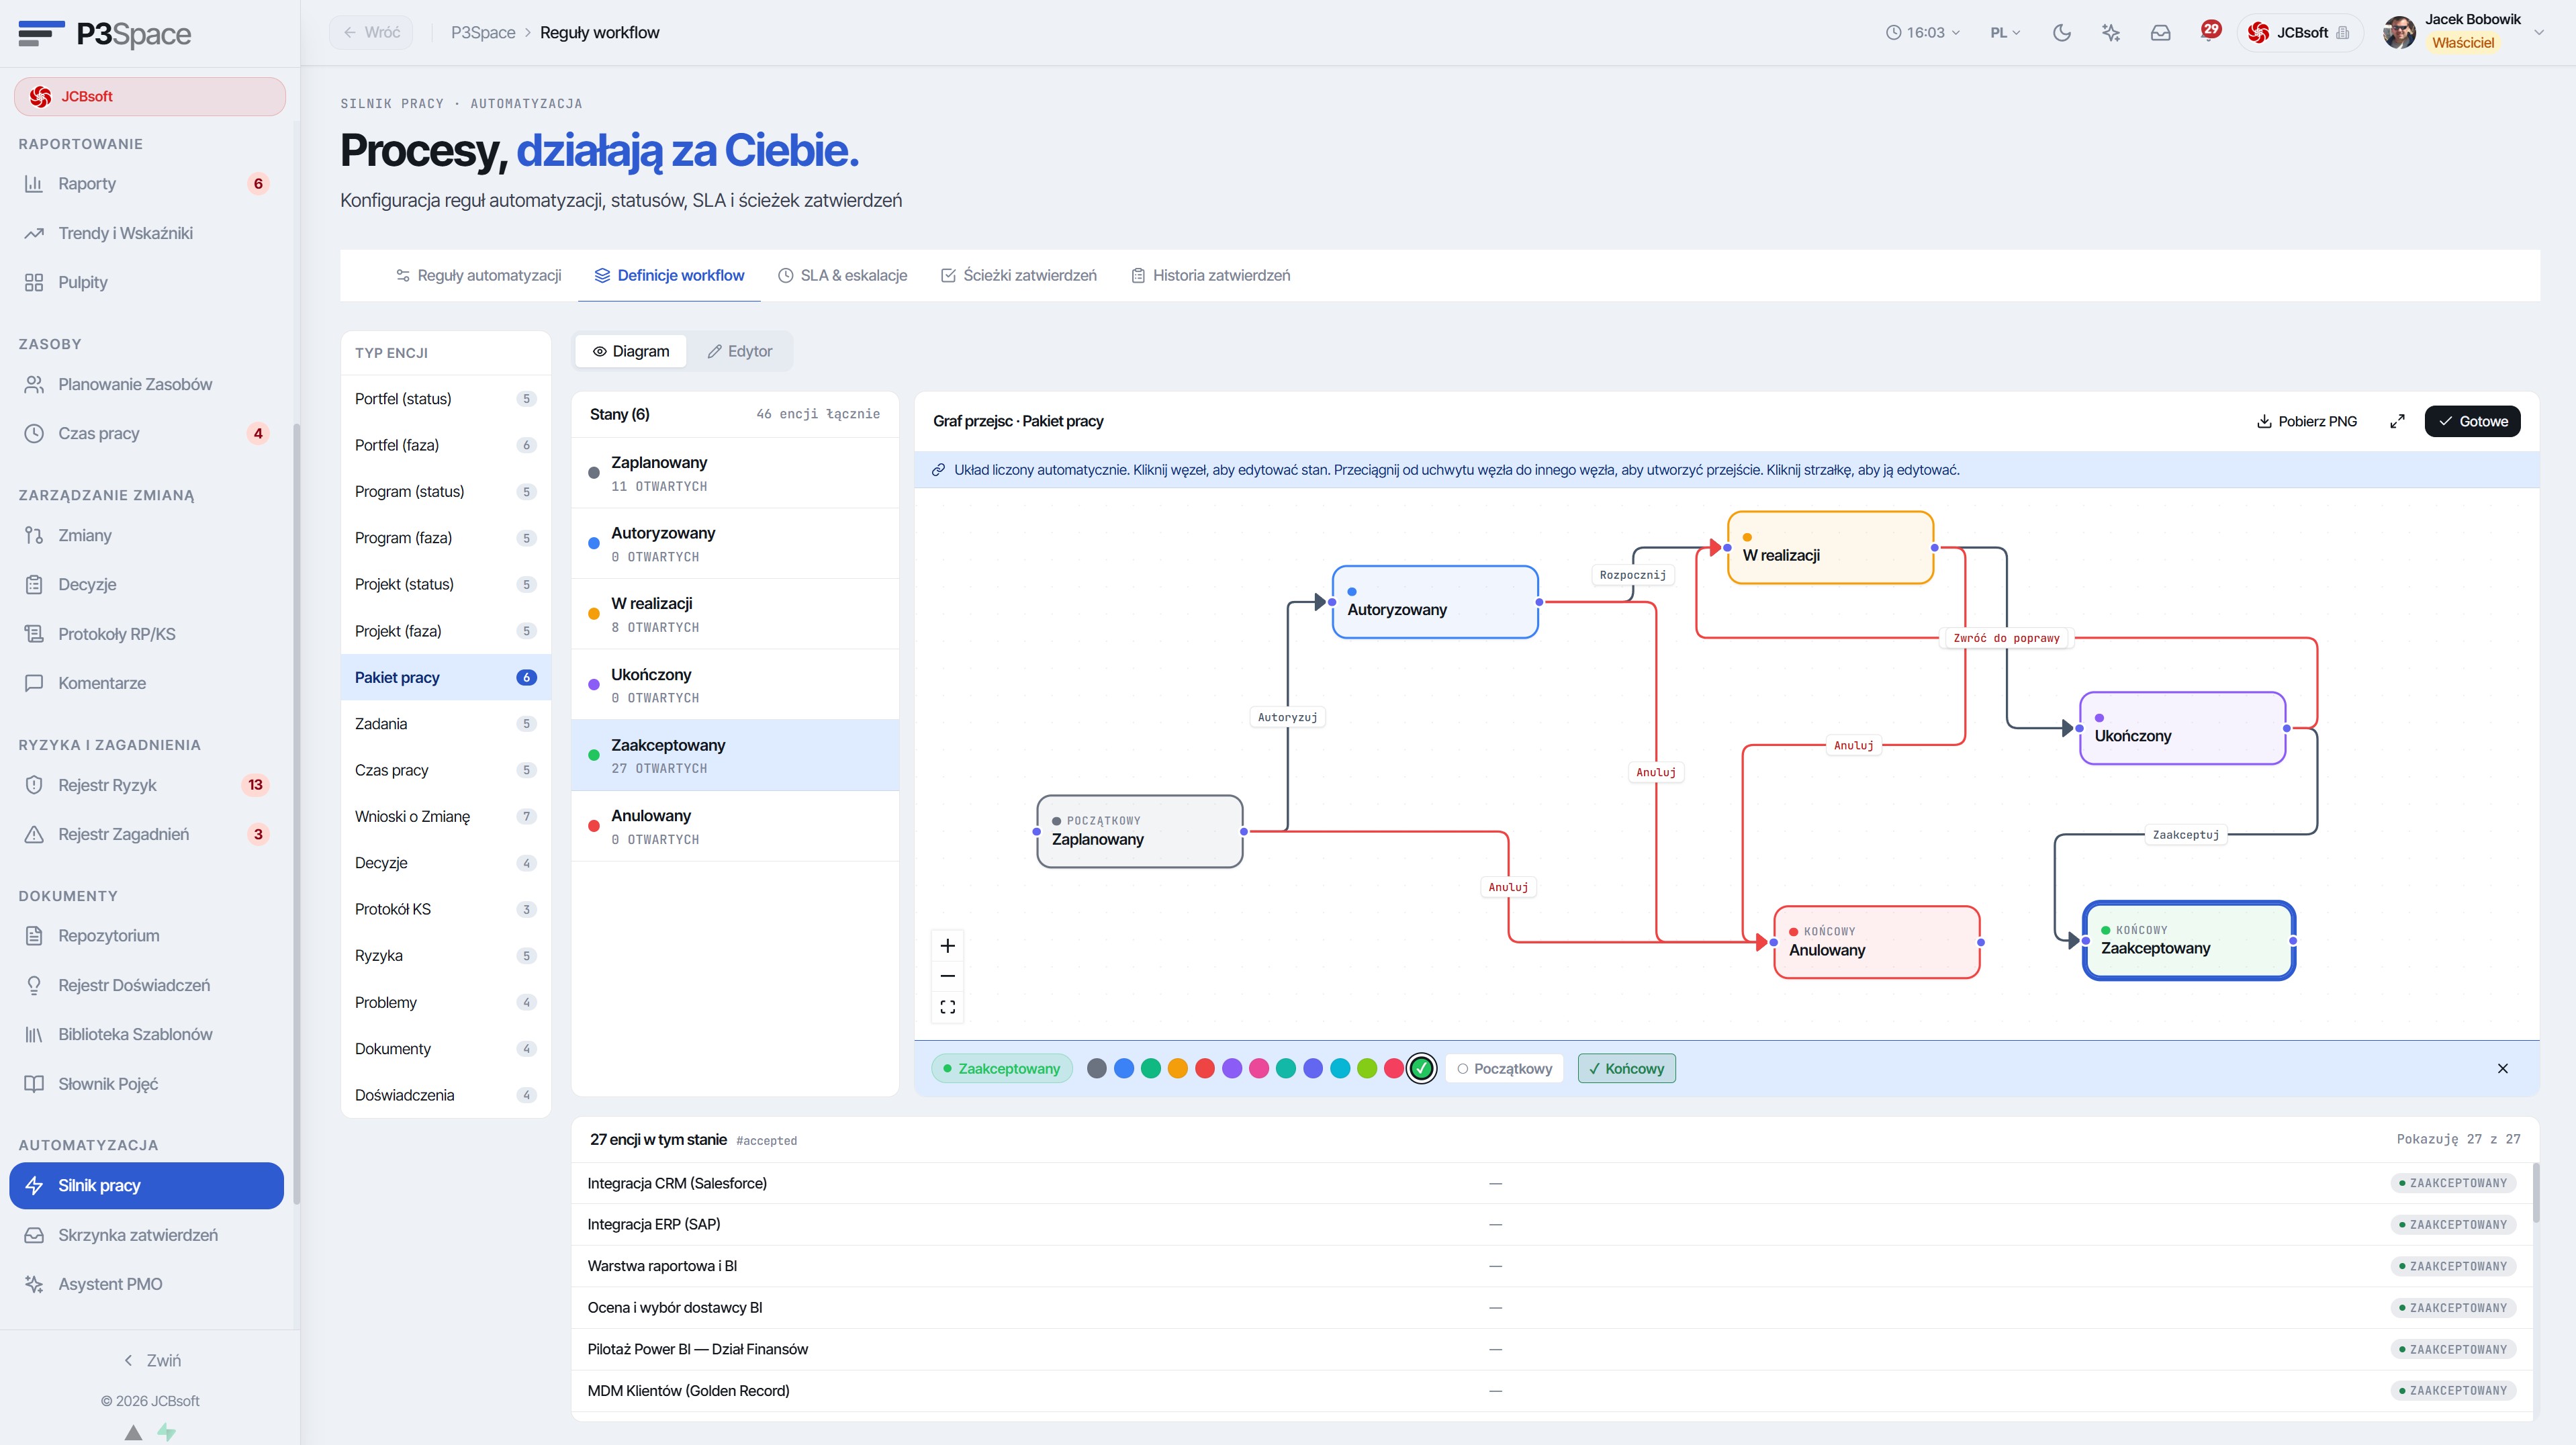Select the Autoryzowany state in list
This screenshot has width=2576, height=1445.
(x=735, y=544)
